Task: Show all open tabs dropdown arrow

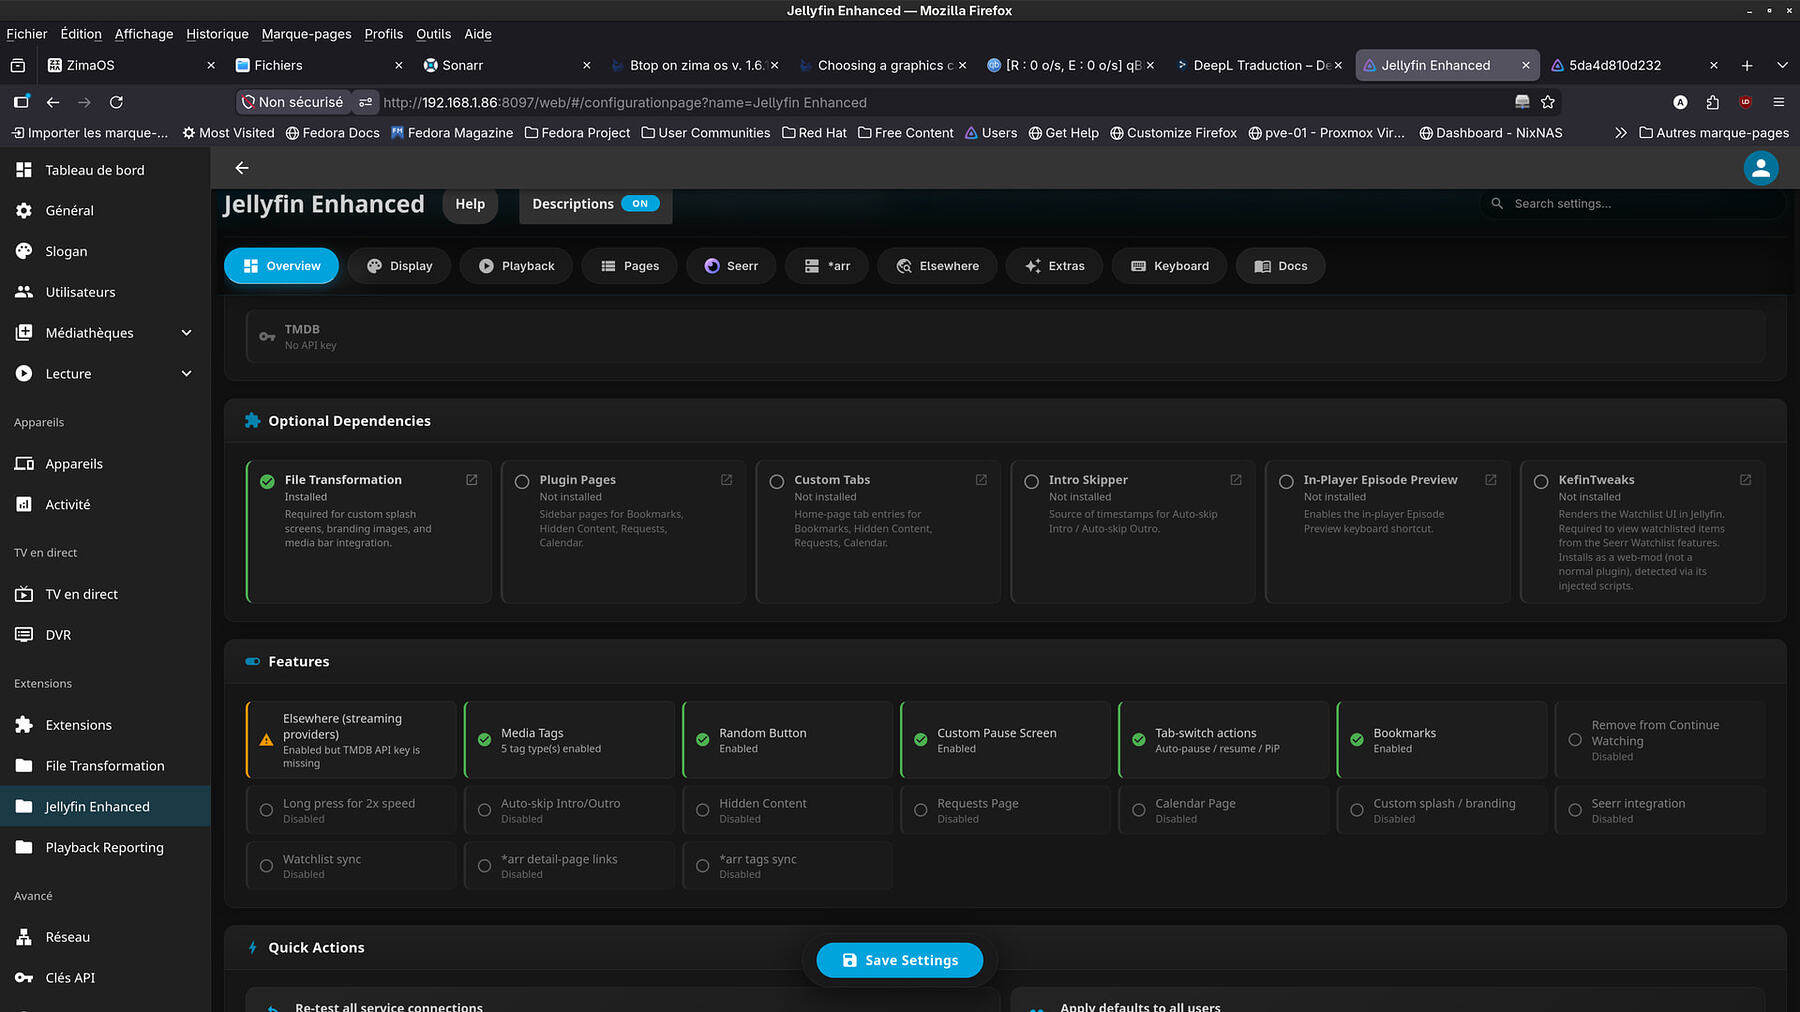Action: point(1782,66)
